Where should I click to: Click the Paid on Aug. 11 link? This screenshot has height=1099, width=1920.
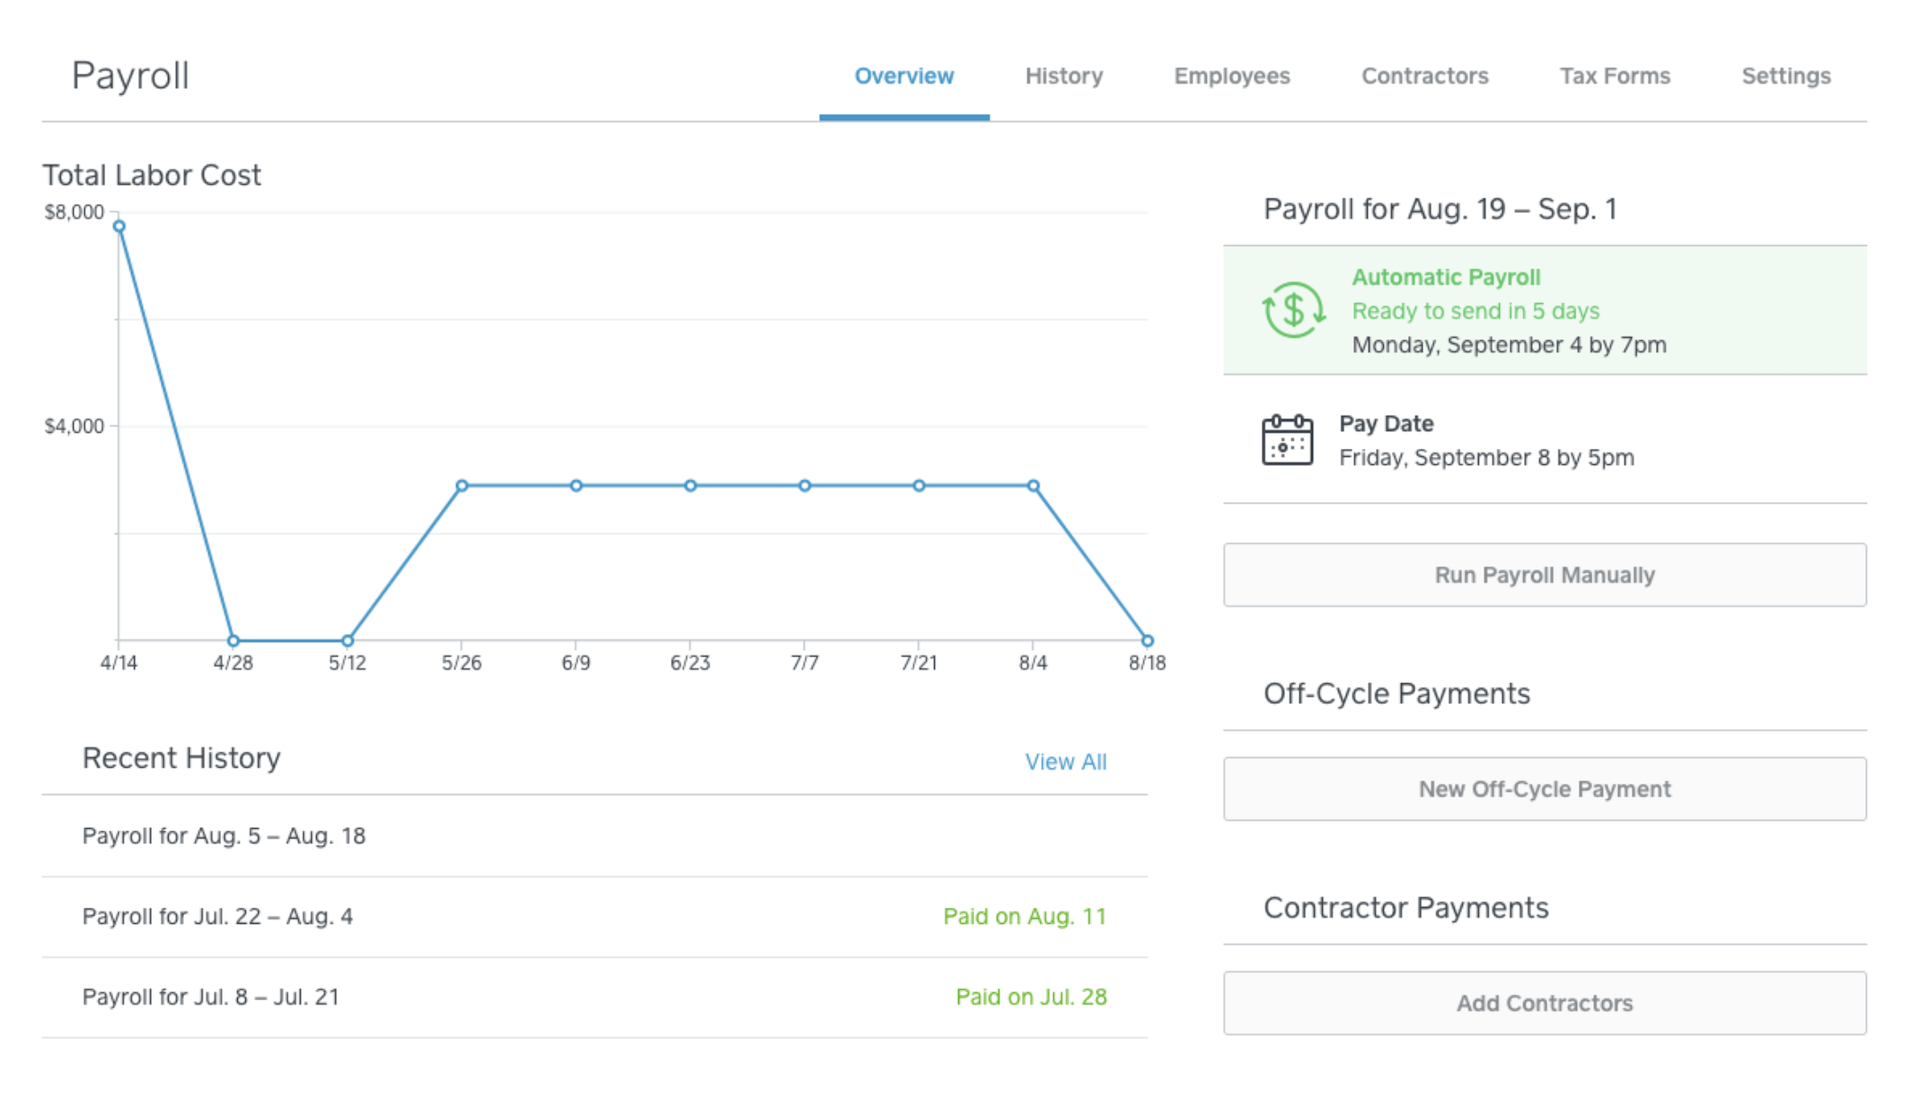pos(1024,915)
